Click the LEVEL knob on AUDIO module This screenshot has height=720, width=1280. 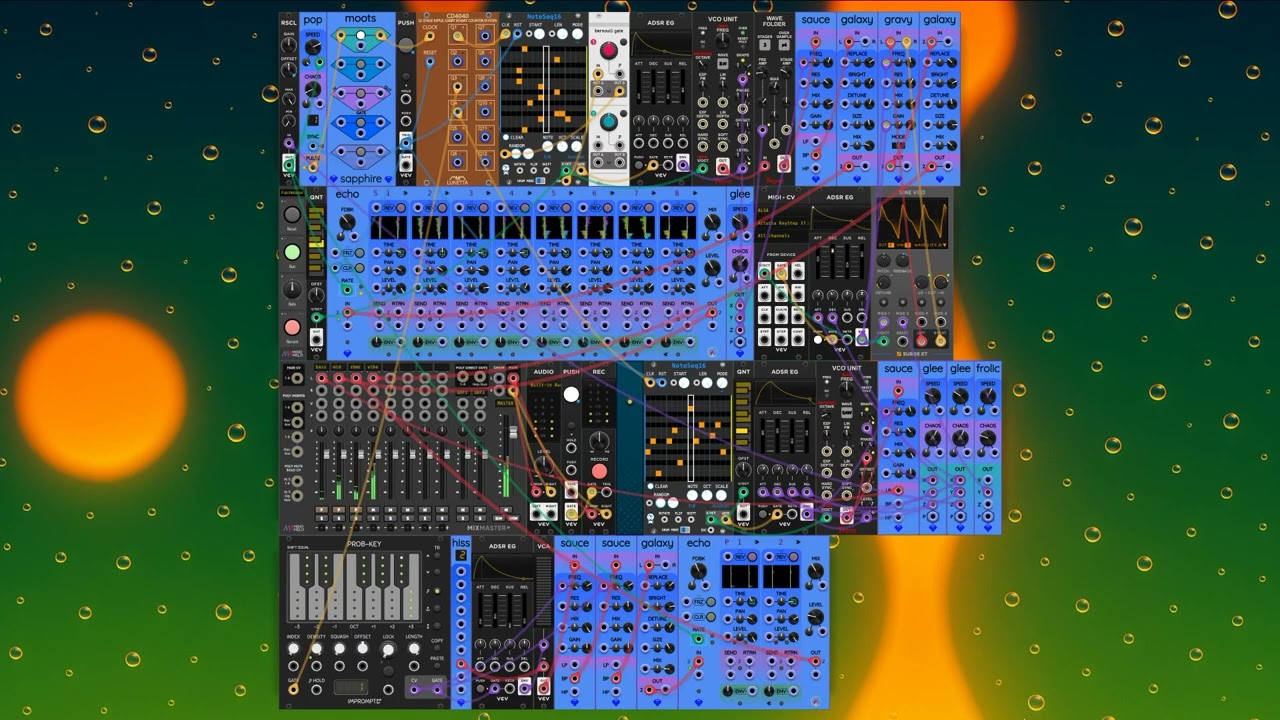(x=543, y=466)
